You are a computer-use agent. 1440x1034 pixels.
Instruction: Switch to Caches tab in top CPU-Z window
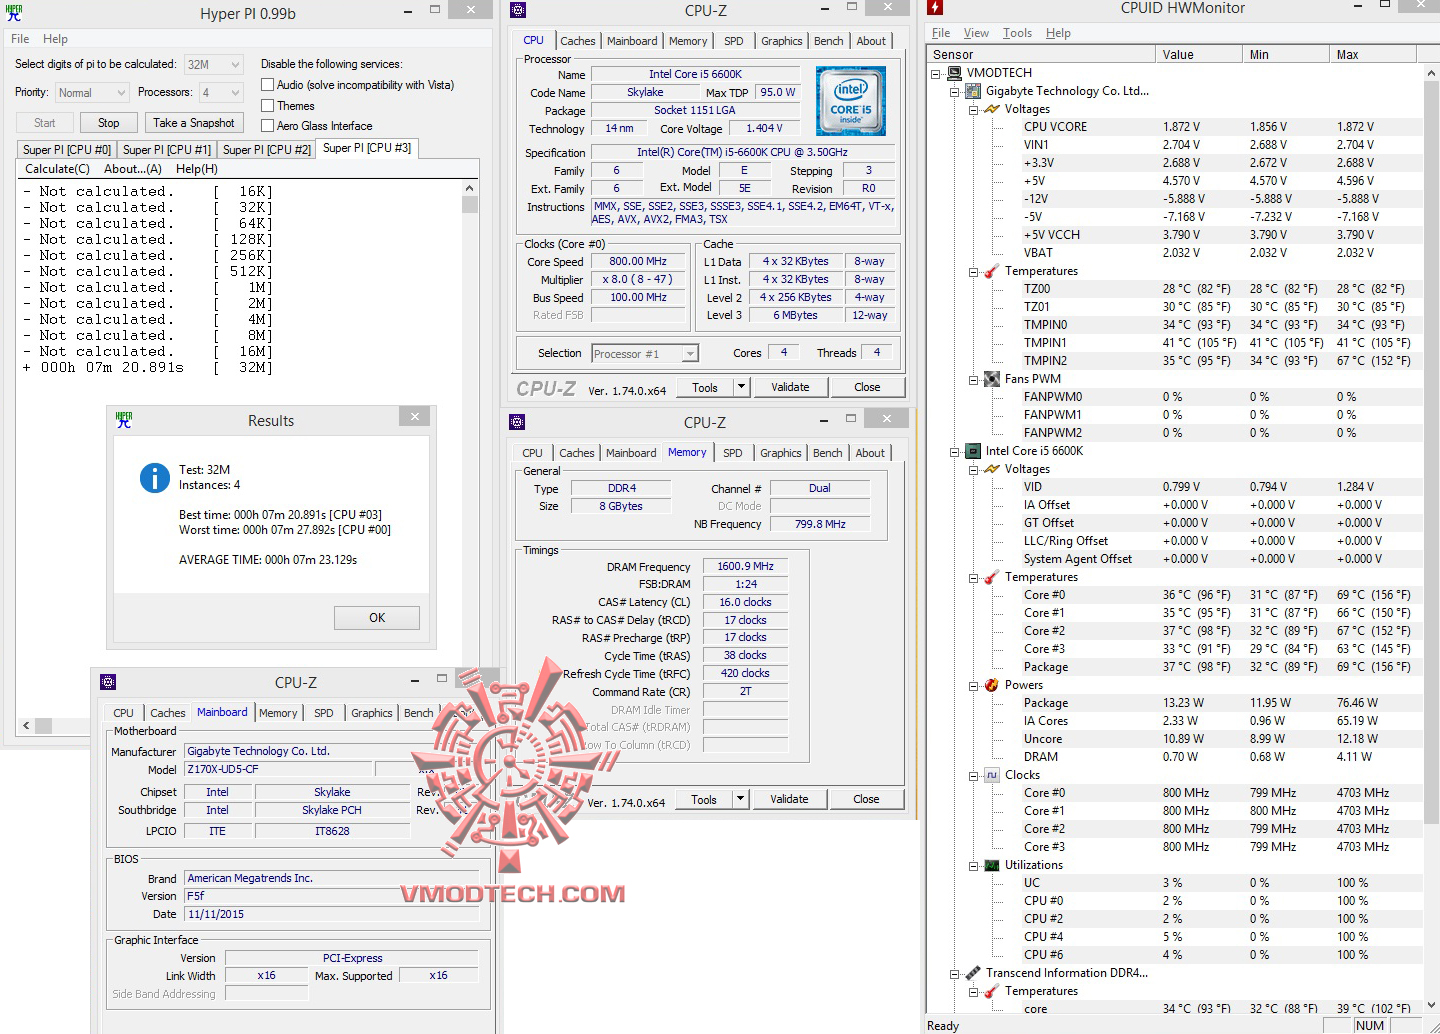pyautogui.click(x=577, y=41)
